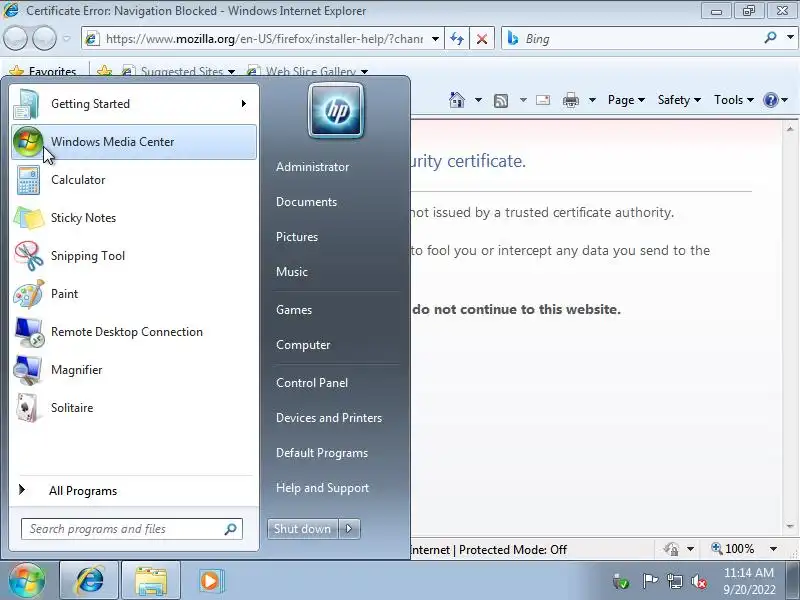Open the search provider dropdown arrow
800x600 pixels.
[790, 37]
